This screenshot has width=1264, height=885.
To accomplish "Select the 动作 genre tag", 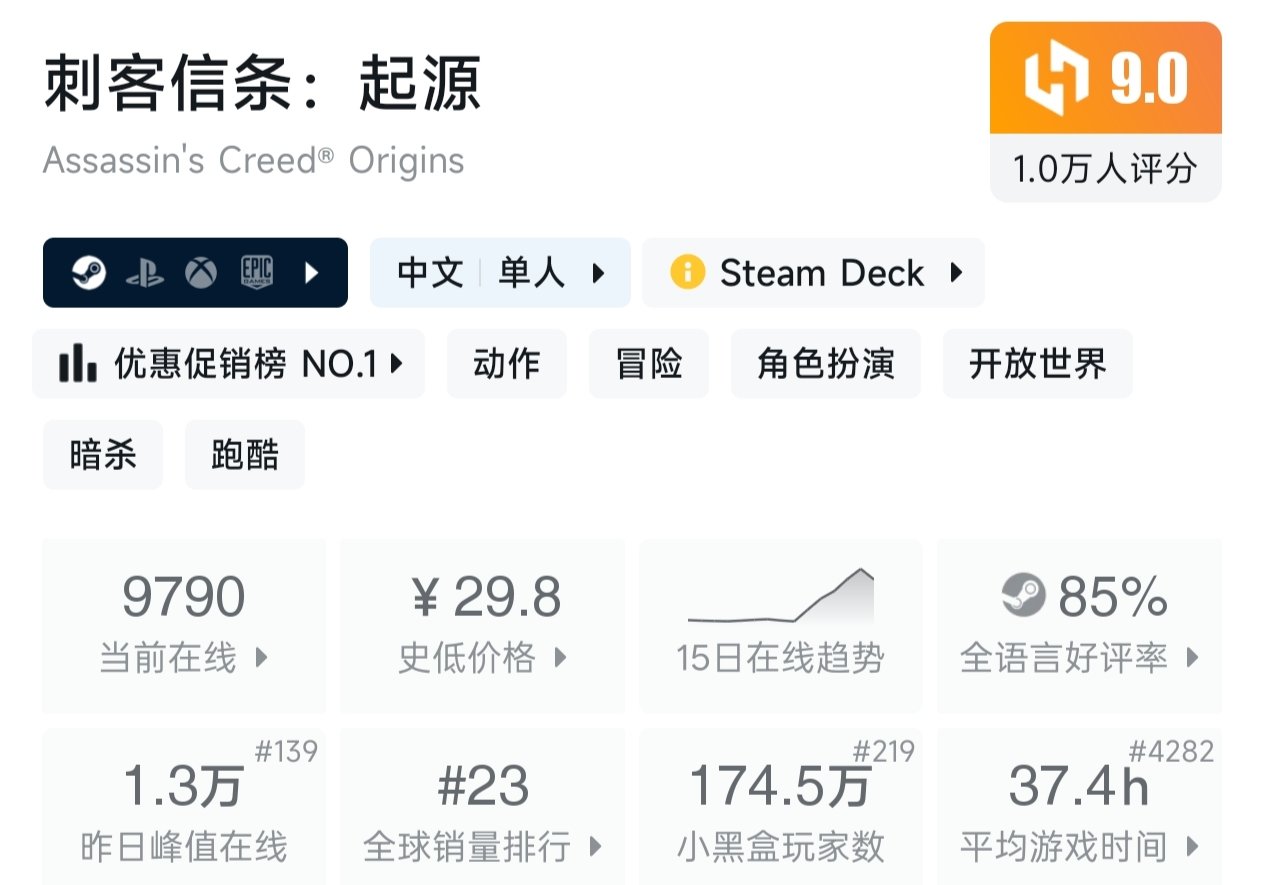I will [x=507, y=364].
